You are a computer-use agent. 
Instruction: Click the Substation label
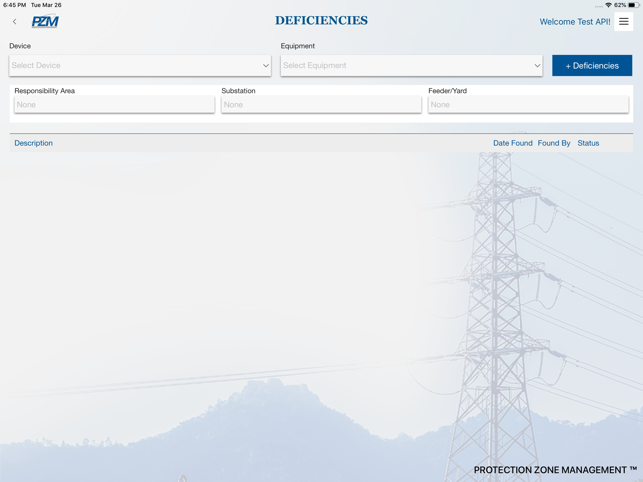[238, 91]
